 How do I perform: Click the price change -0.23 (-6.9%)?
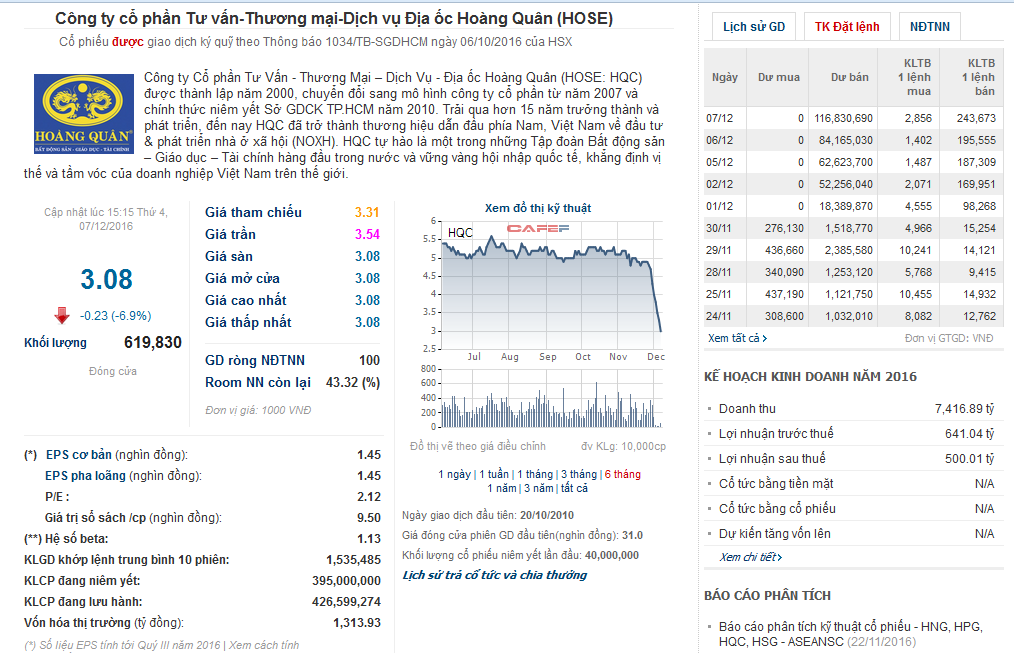tap(116, 316)
